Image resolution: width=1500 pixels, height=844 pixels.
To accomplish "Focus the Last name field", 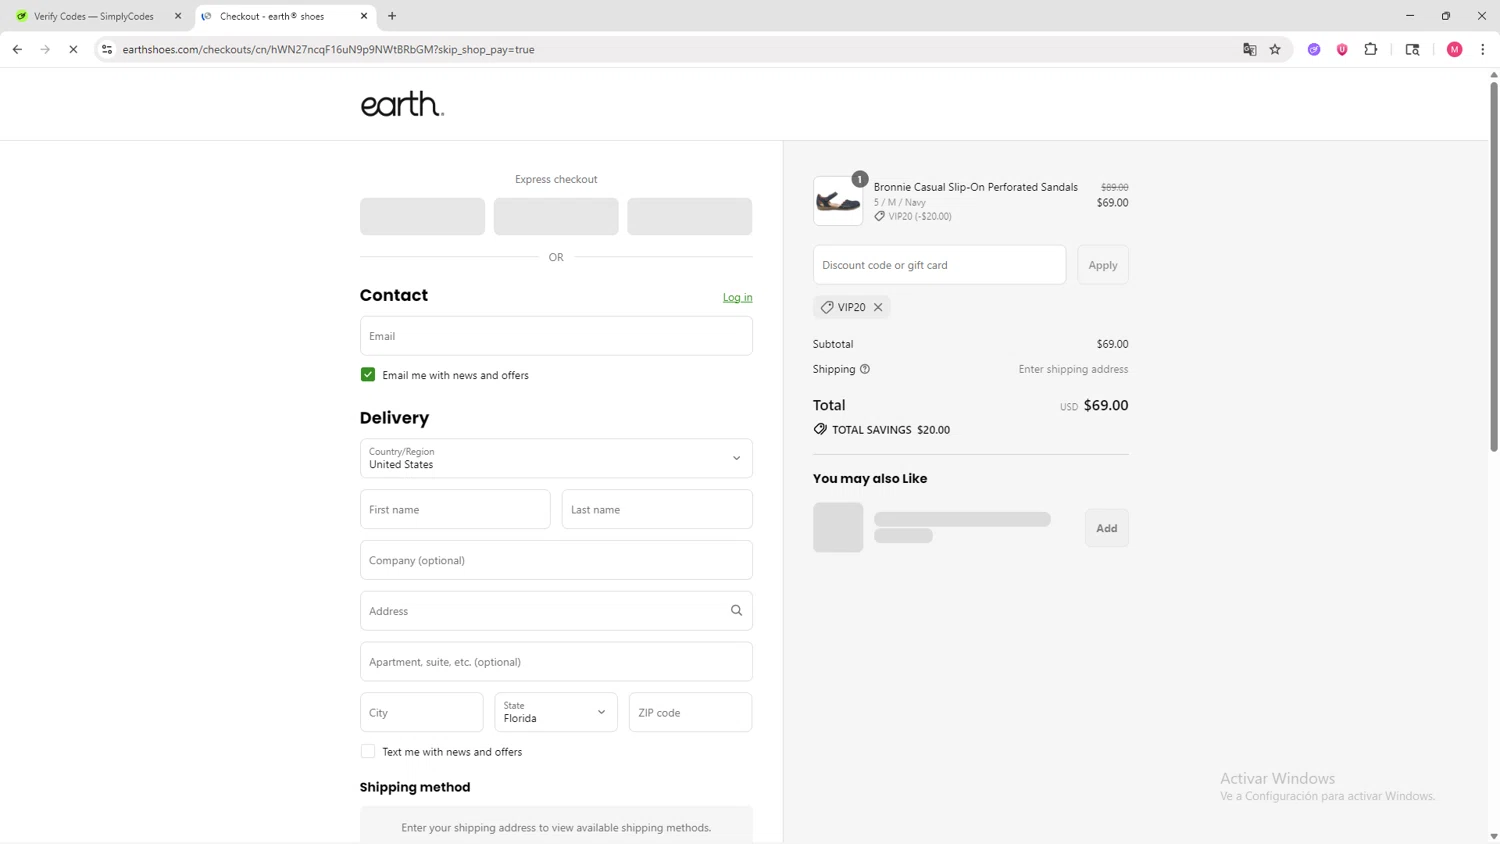I will click(x=657, y=509).
